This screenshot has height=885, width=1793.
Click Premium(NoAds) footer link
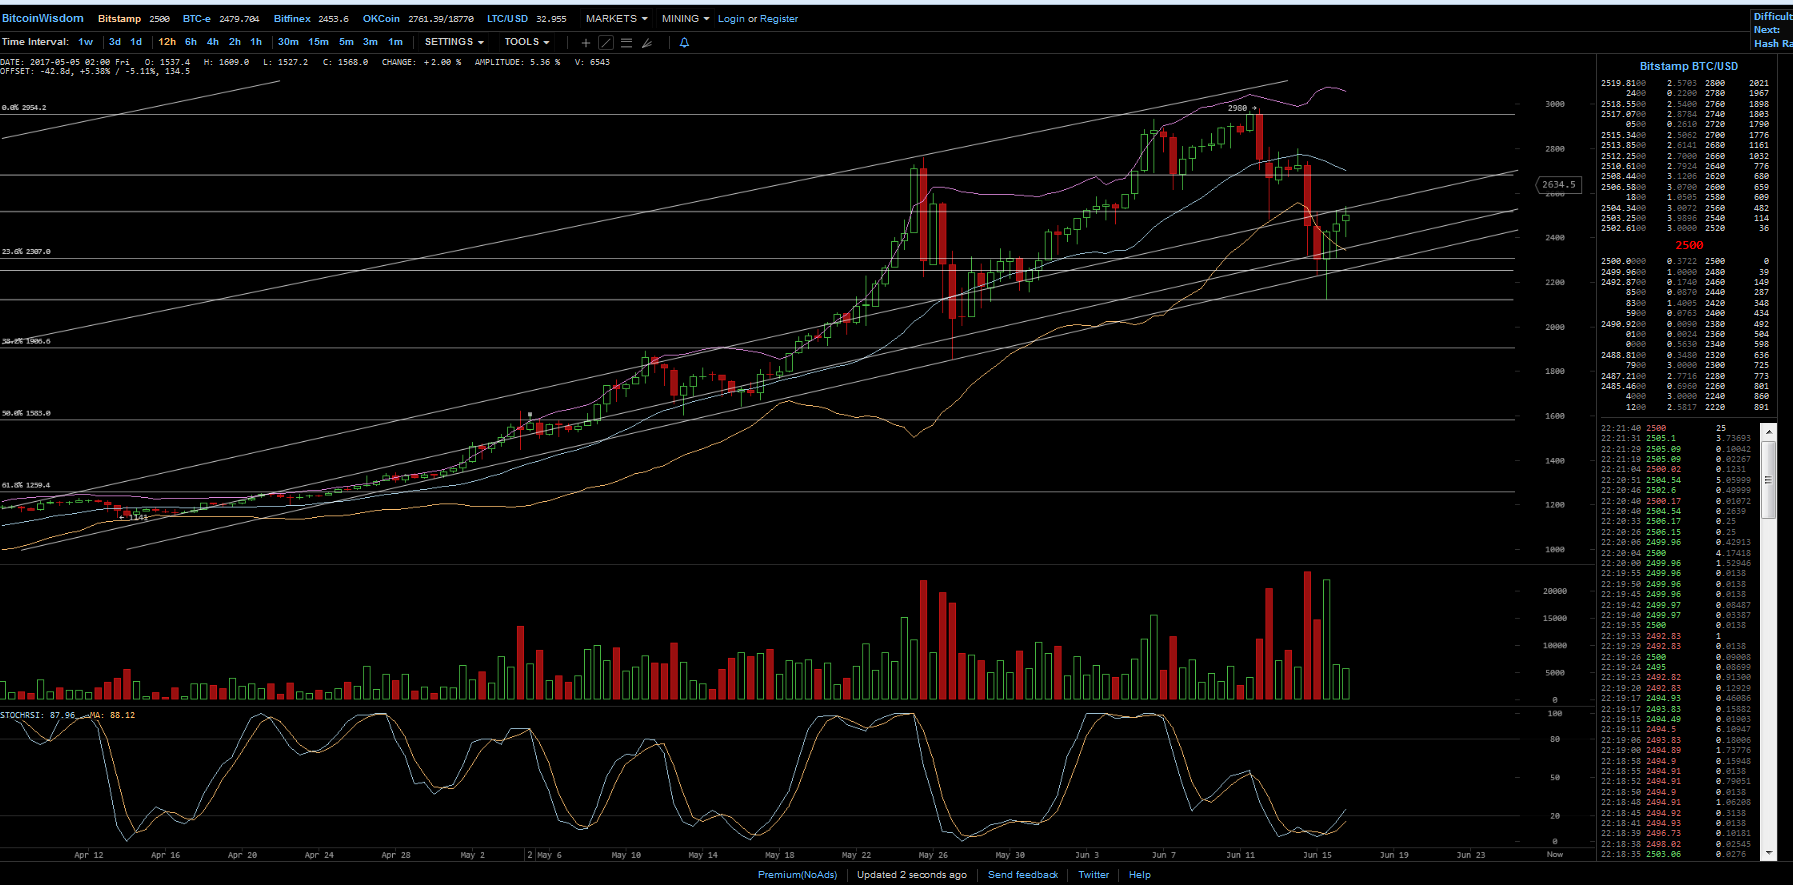(797, 875)
